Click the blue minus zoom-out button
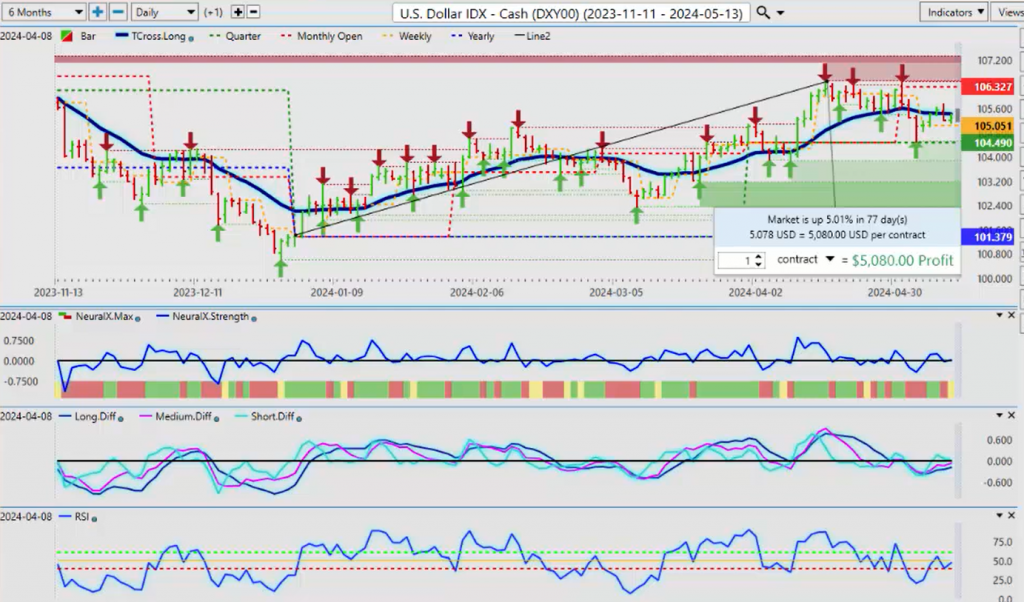1024x602 pixels. click(118, 12)
